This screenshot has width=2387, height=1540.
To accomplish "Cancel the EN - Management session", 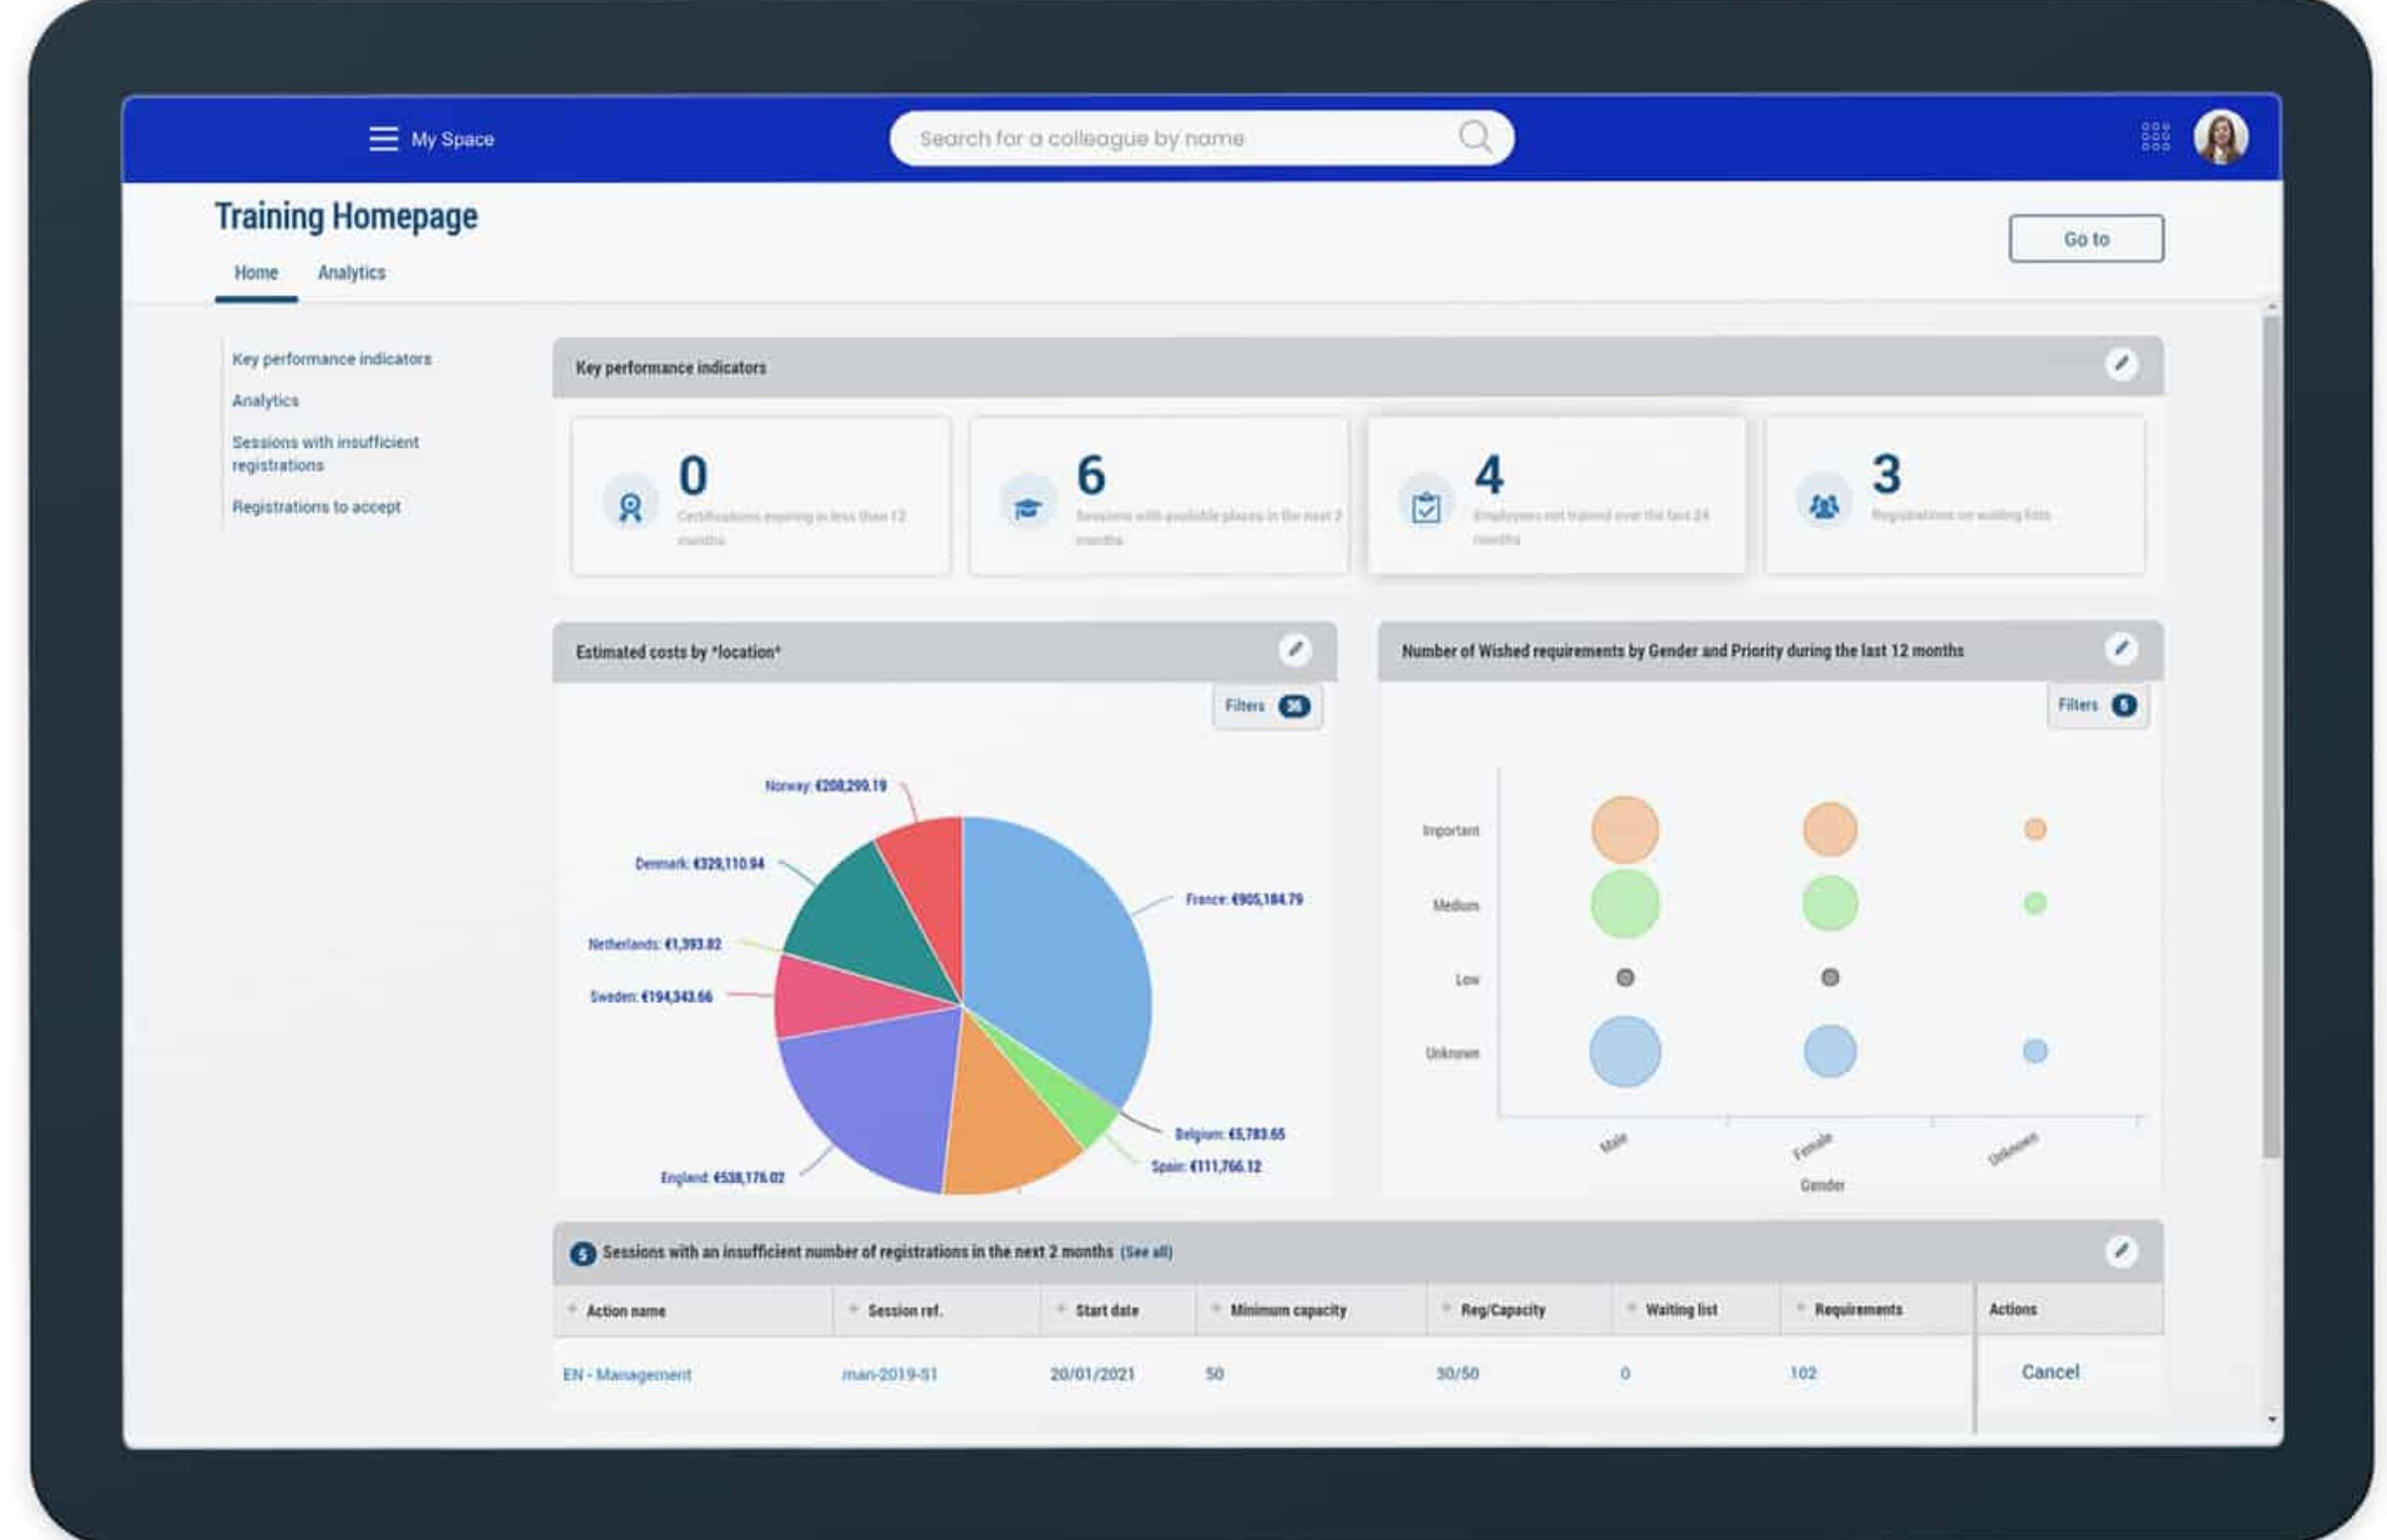I will pos(2049,1372).
